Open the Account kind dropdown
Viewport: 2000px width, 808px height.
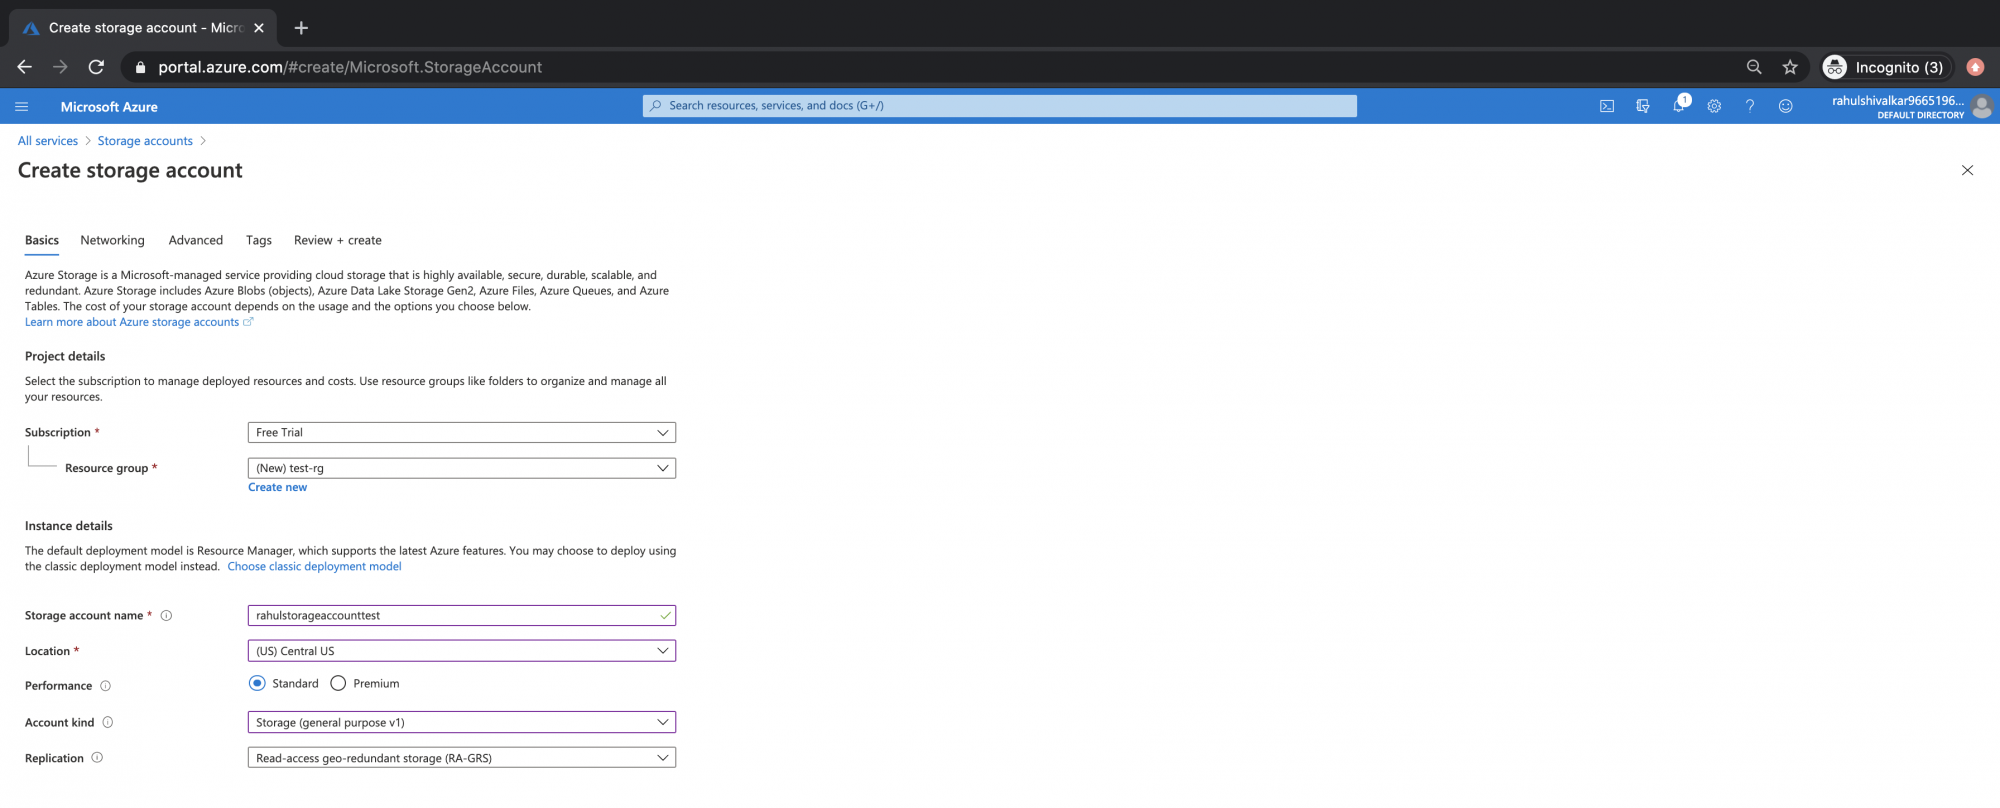462,722
